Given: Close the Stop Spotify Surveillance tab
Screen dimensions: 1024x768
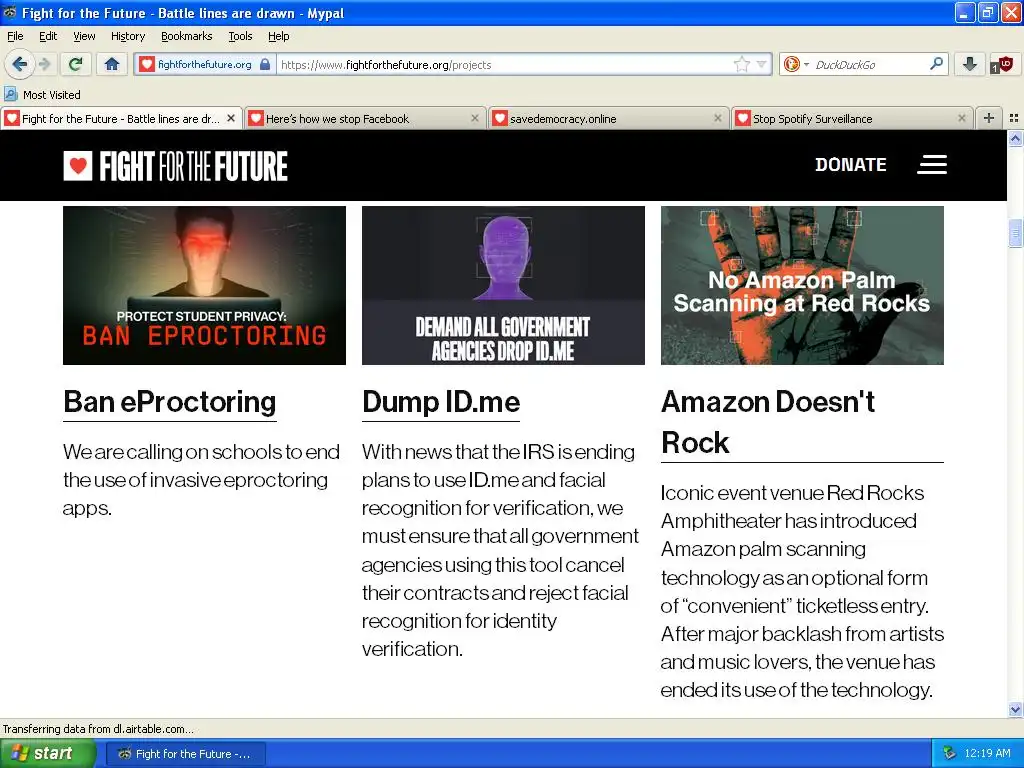Looking at the screenshot, I should tap(961, 118).
